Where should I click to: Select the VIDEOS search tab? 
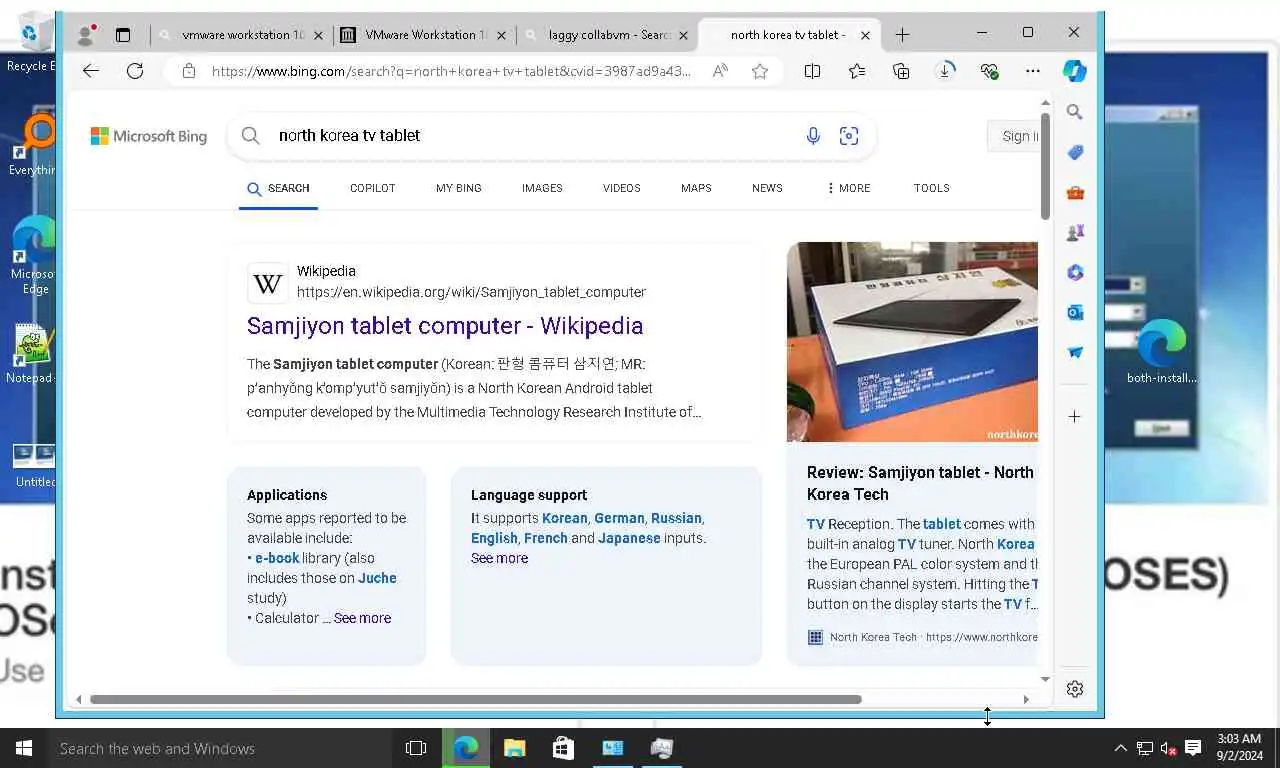point(622,188)
